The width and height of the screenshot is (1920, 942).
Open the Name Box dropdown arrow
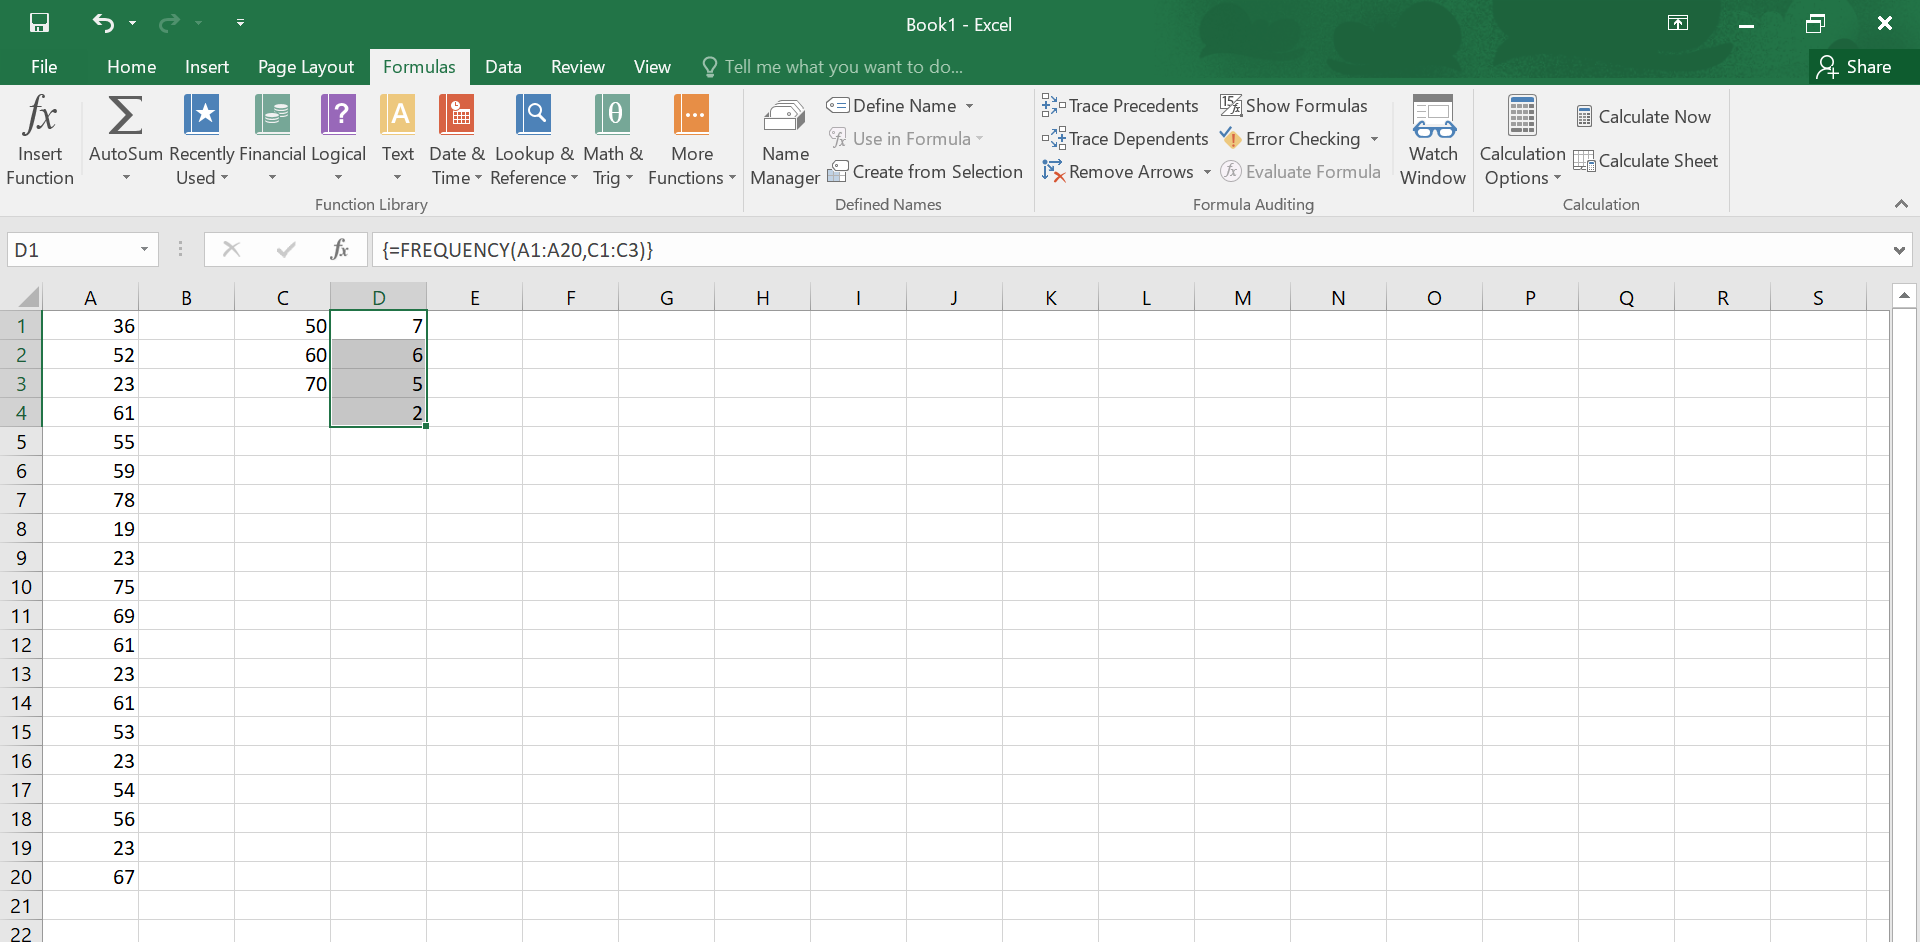[x=143, y=250]
